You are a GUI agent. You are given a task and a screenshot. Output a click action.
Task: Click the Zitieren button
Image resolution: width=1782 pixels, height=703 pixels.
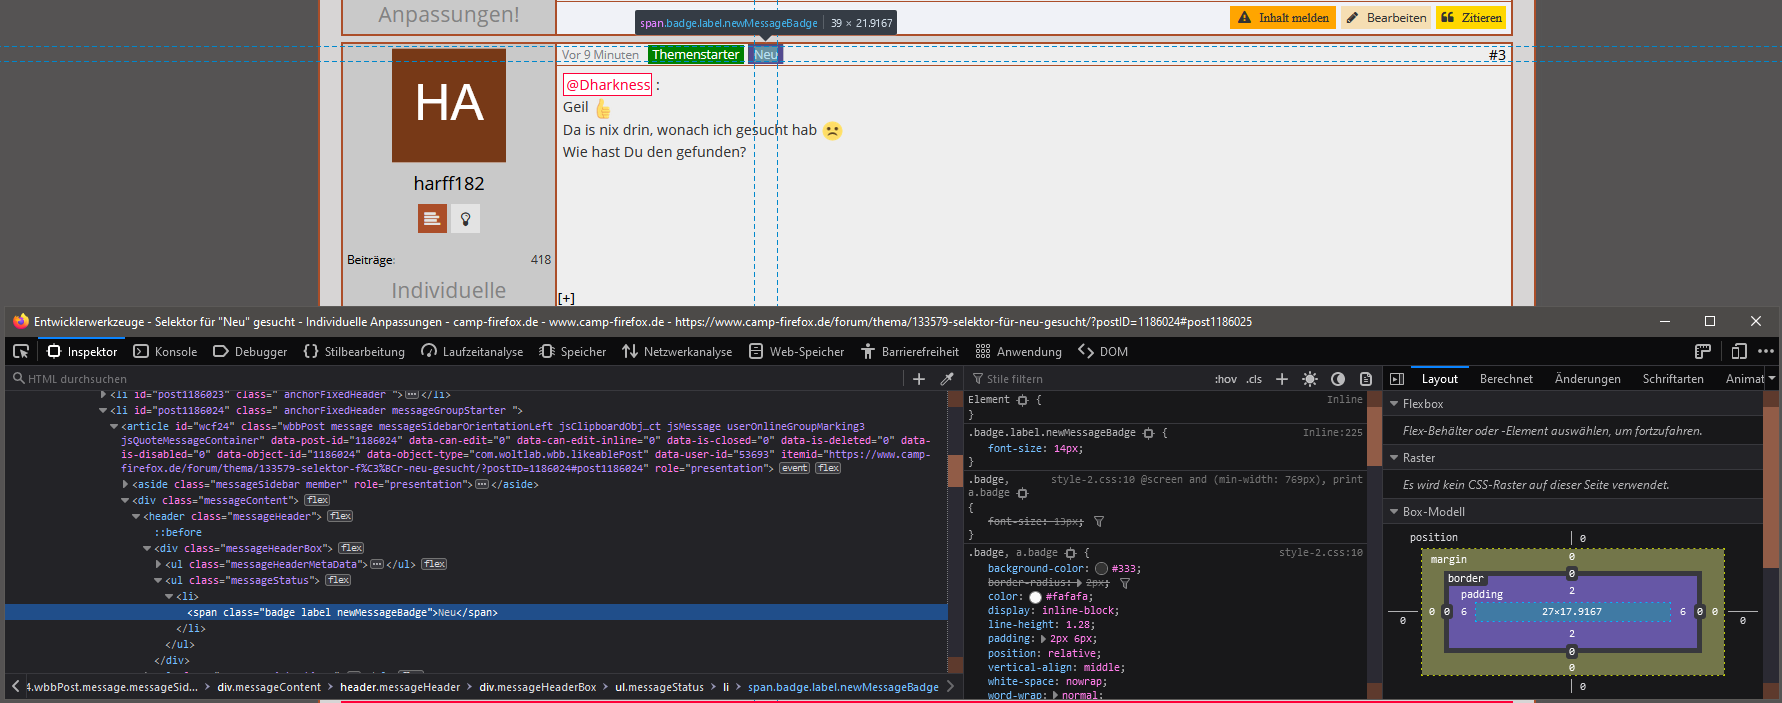point(1471,18)
